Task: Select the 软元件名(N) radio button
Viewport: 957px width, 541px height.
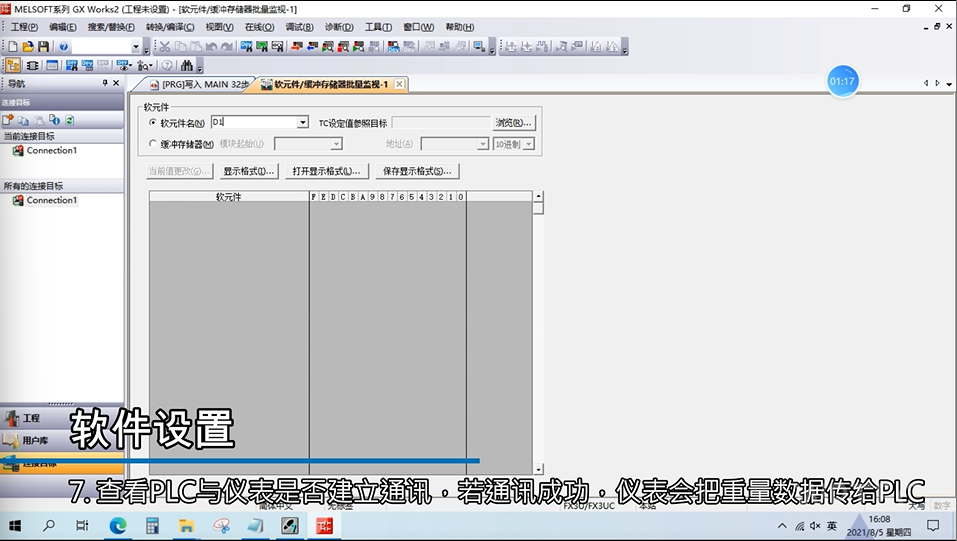Action: click(153, 122)
